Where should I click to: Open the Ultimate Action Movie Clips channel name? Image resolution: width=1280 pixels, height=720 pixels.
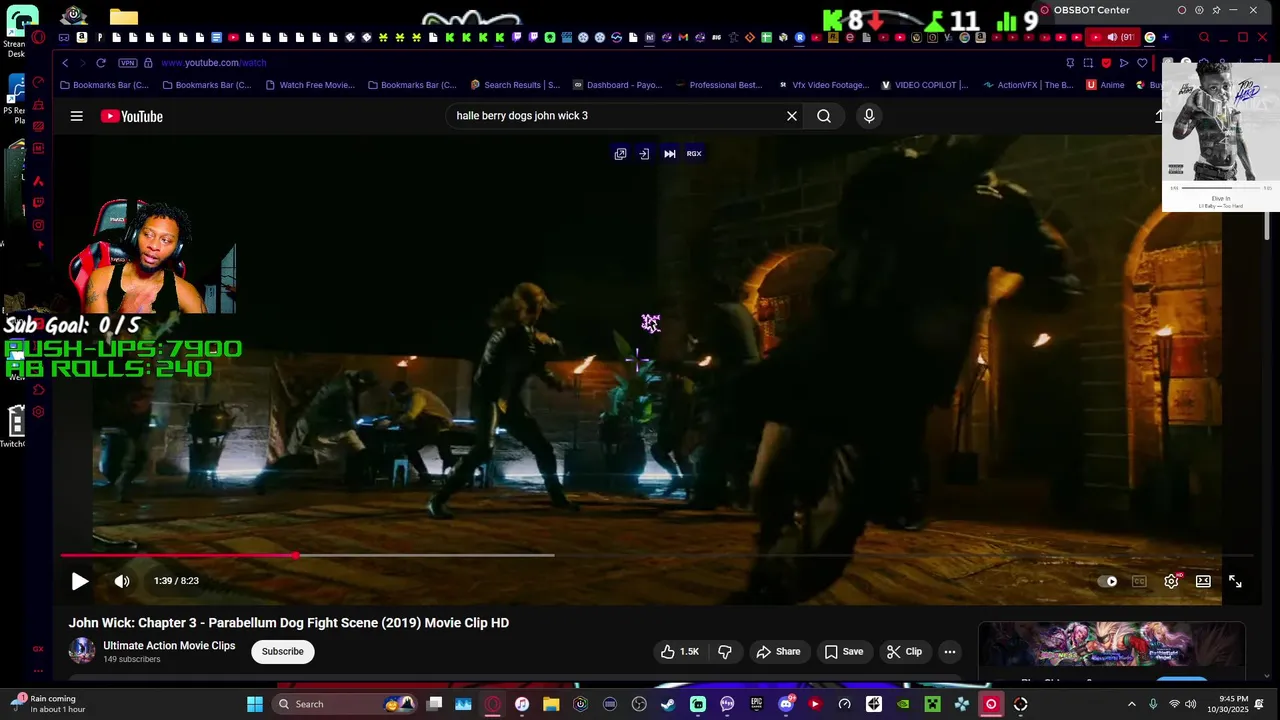(169, 645)
